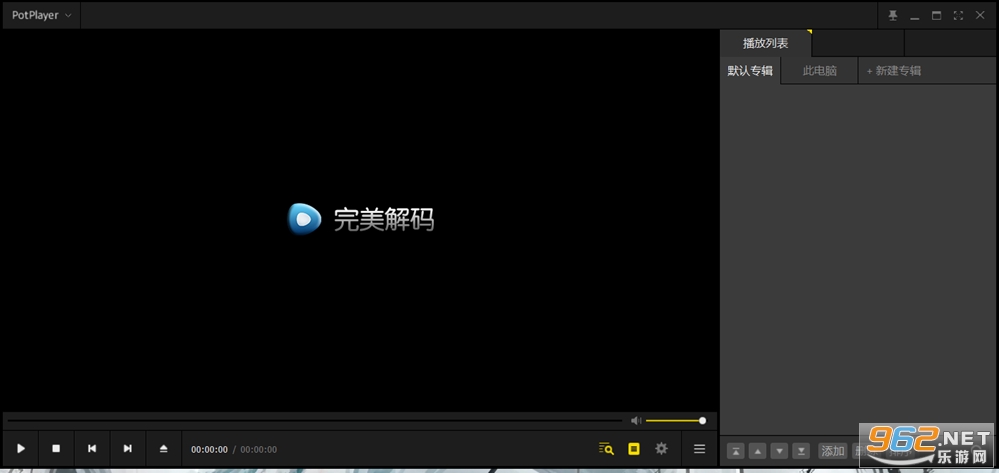The image size is (999, 473).
Task: Click the 添加 button in the playlist
Action: click(833, 451)
